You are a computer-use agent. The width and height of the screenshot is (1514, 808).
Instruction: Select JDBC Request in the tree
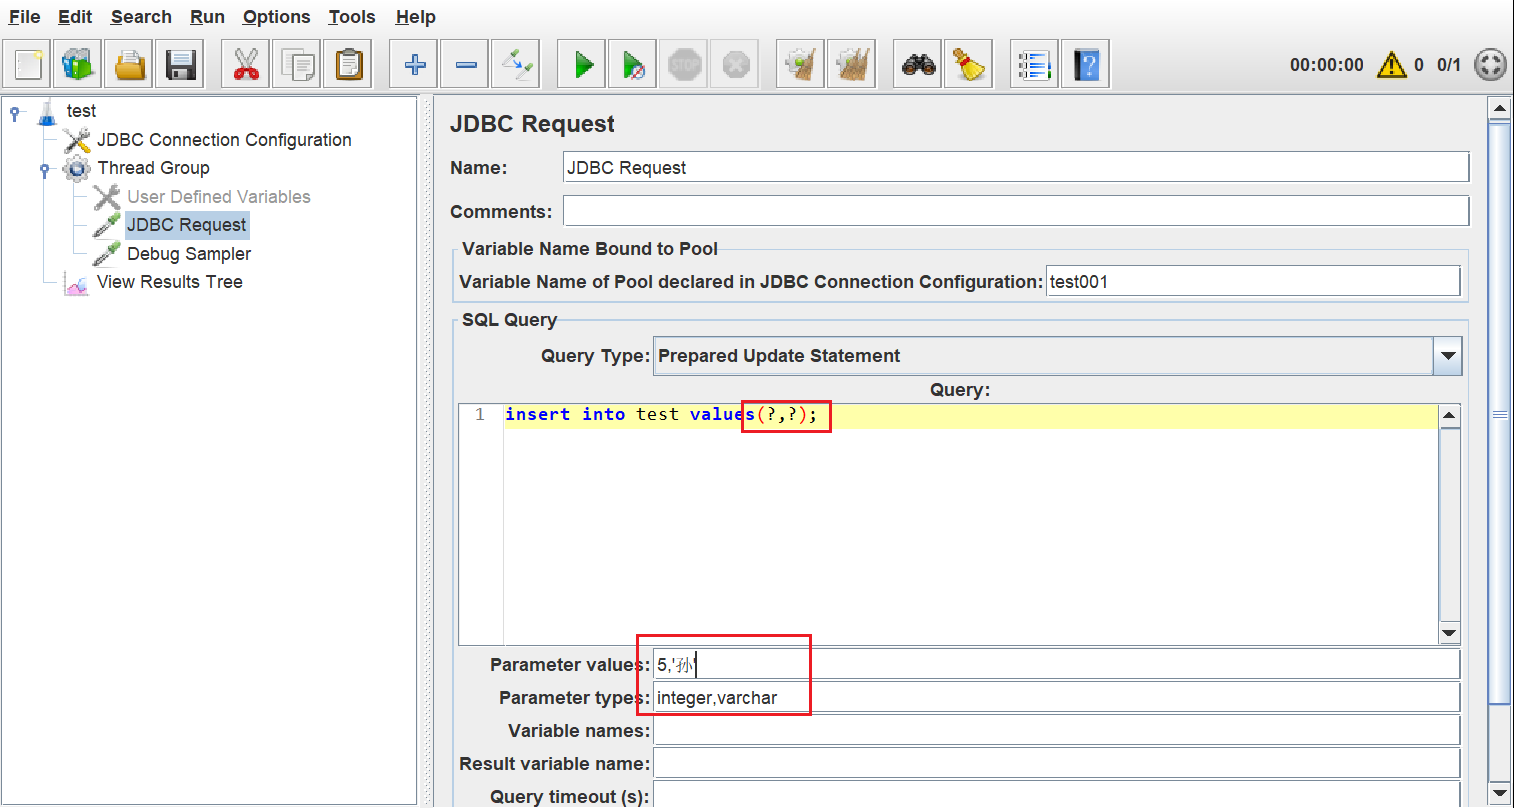[x=186, y=225]
